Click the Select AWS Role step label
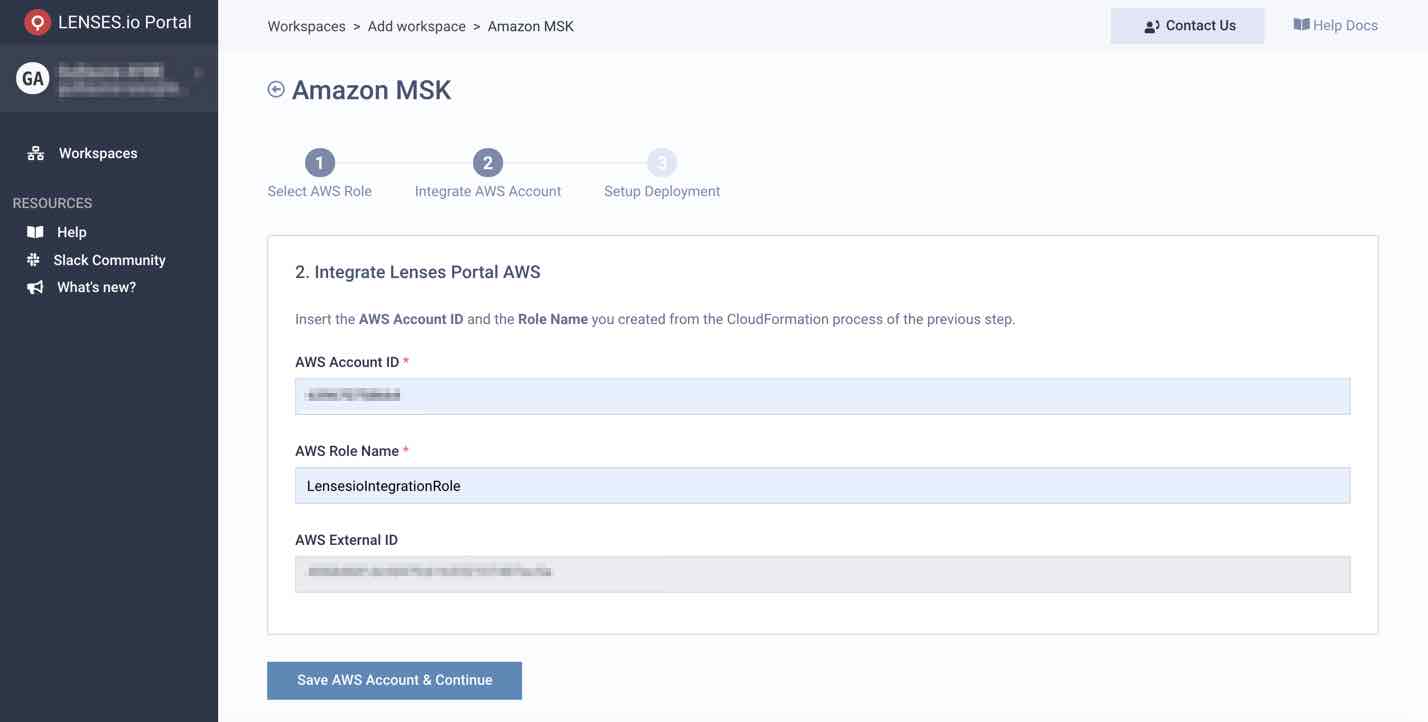 [319, 191]
